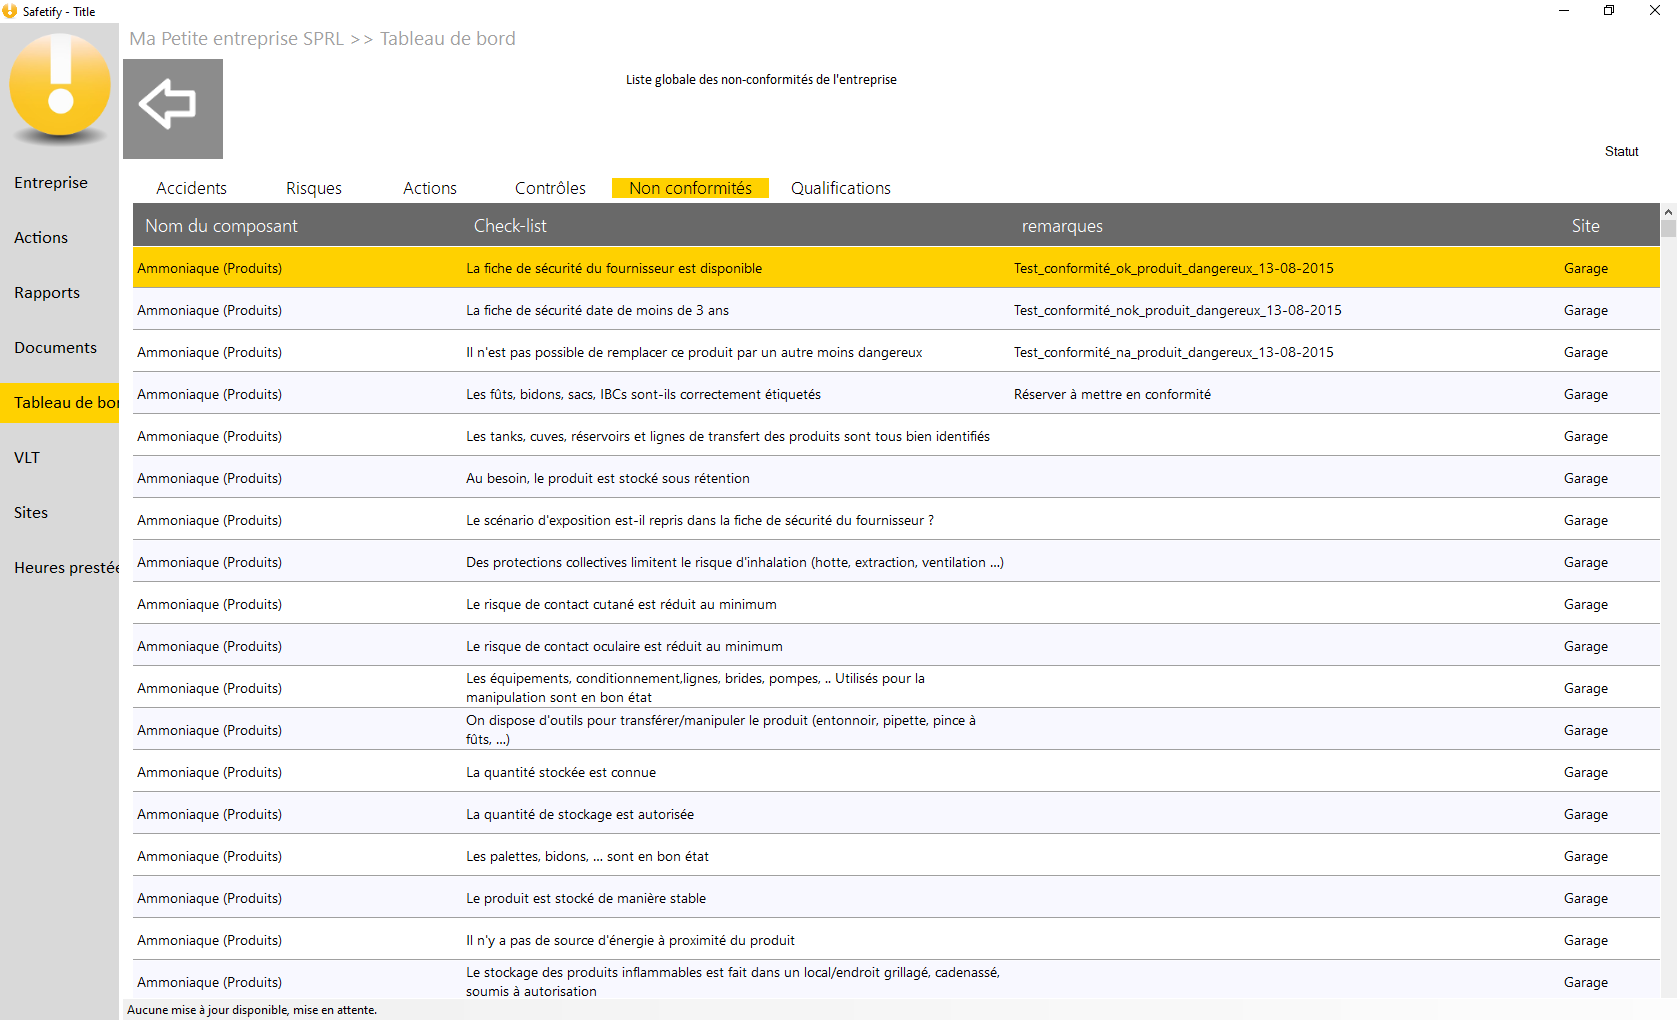
Task: Click the status bar update message
Action: click(x=252, y=1010)
